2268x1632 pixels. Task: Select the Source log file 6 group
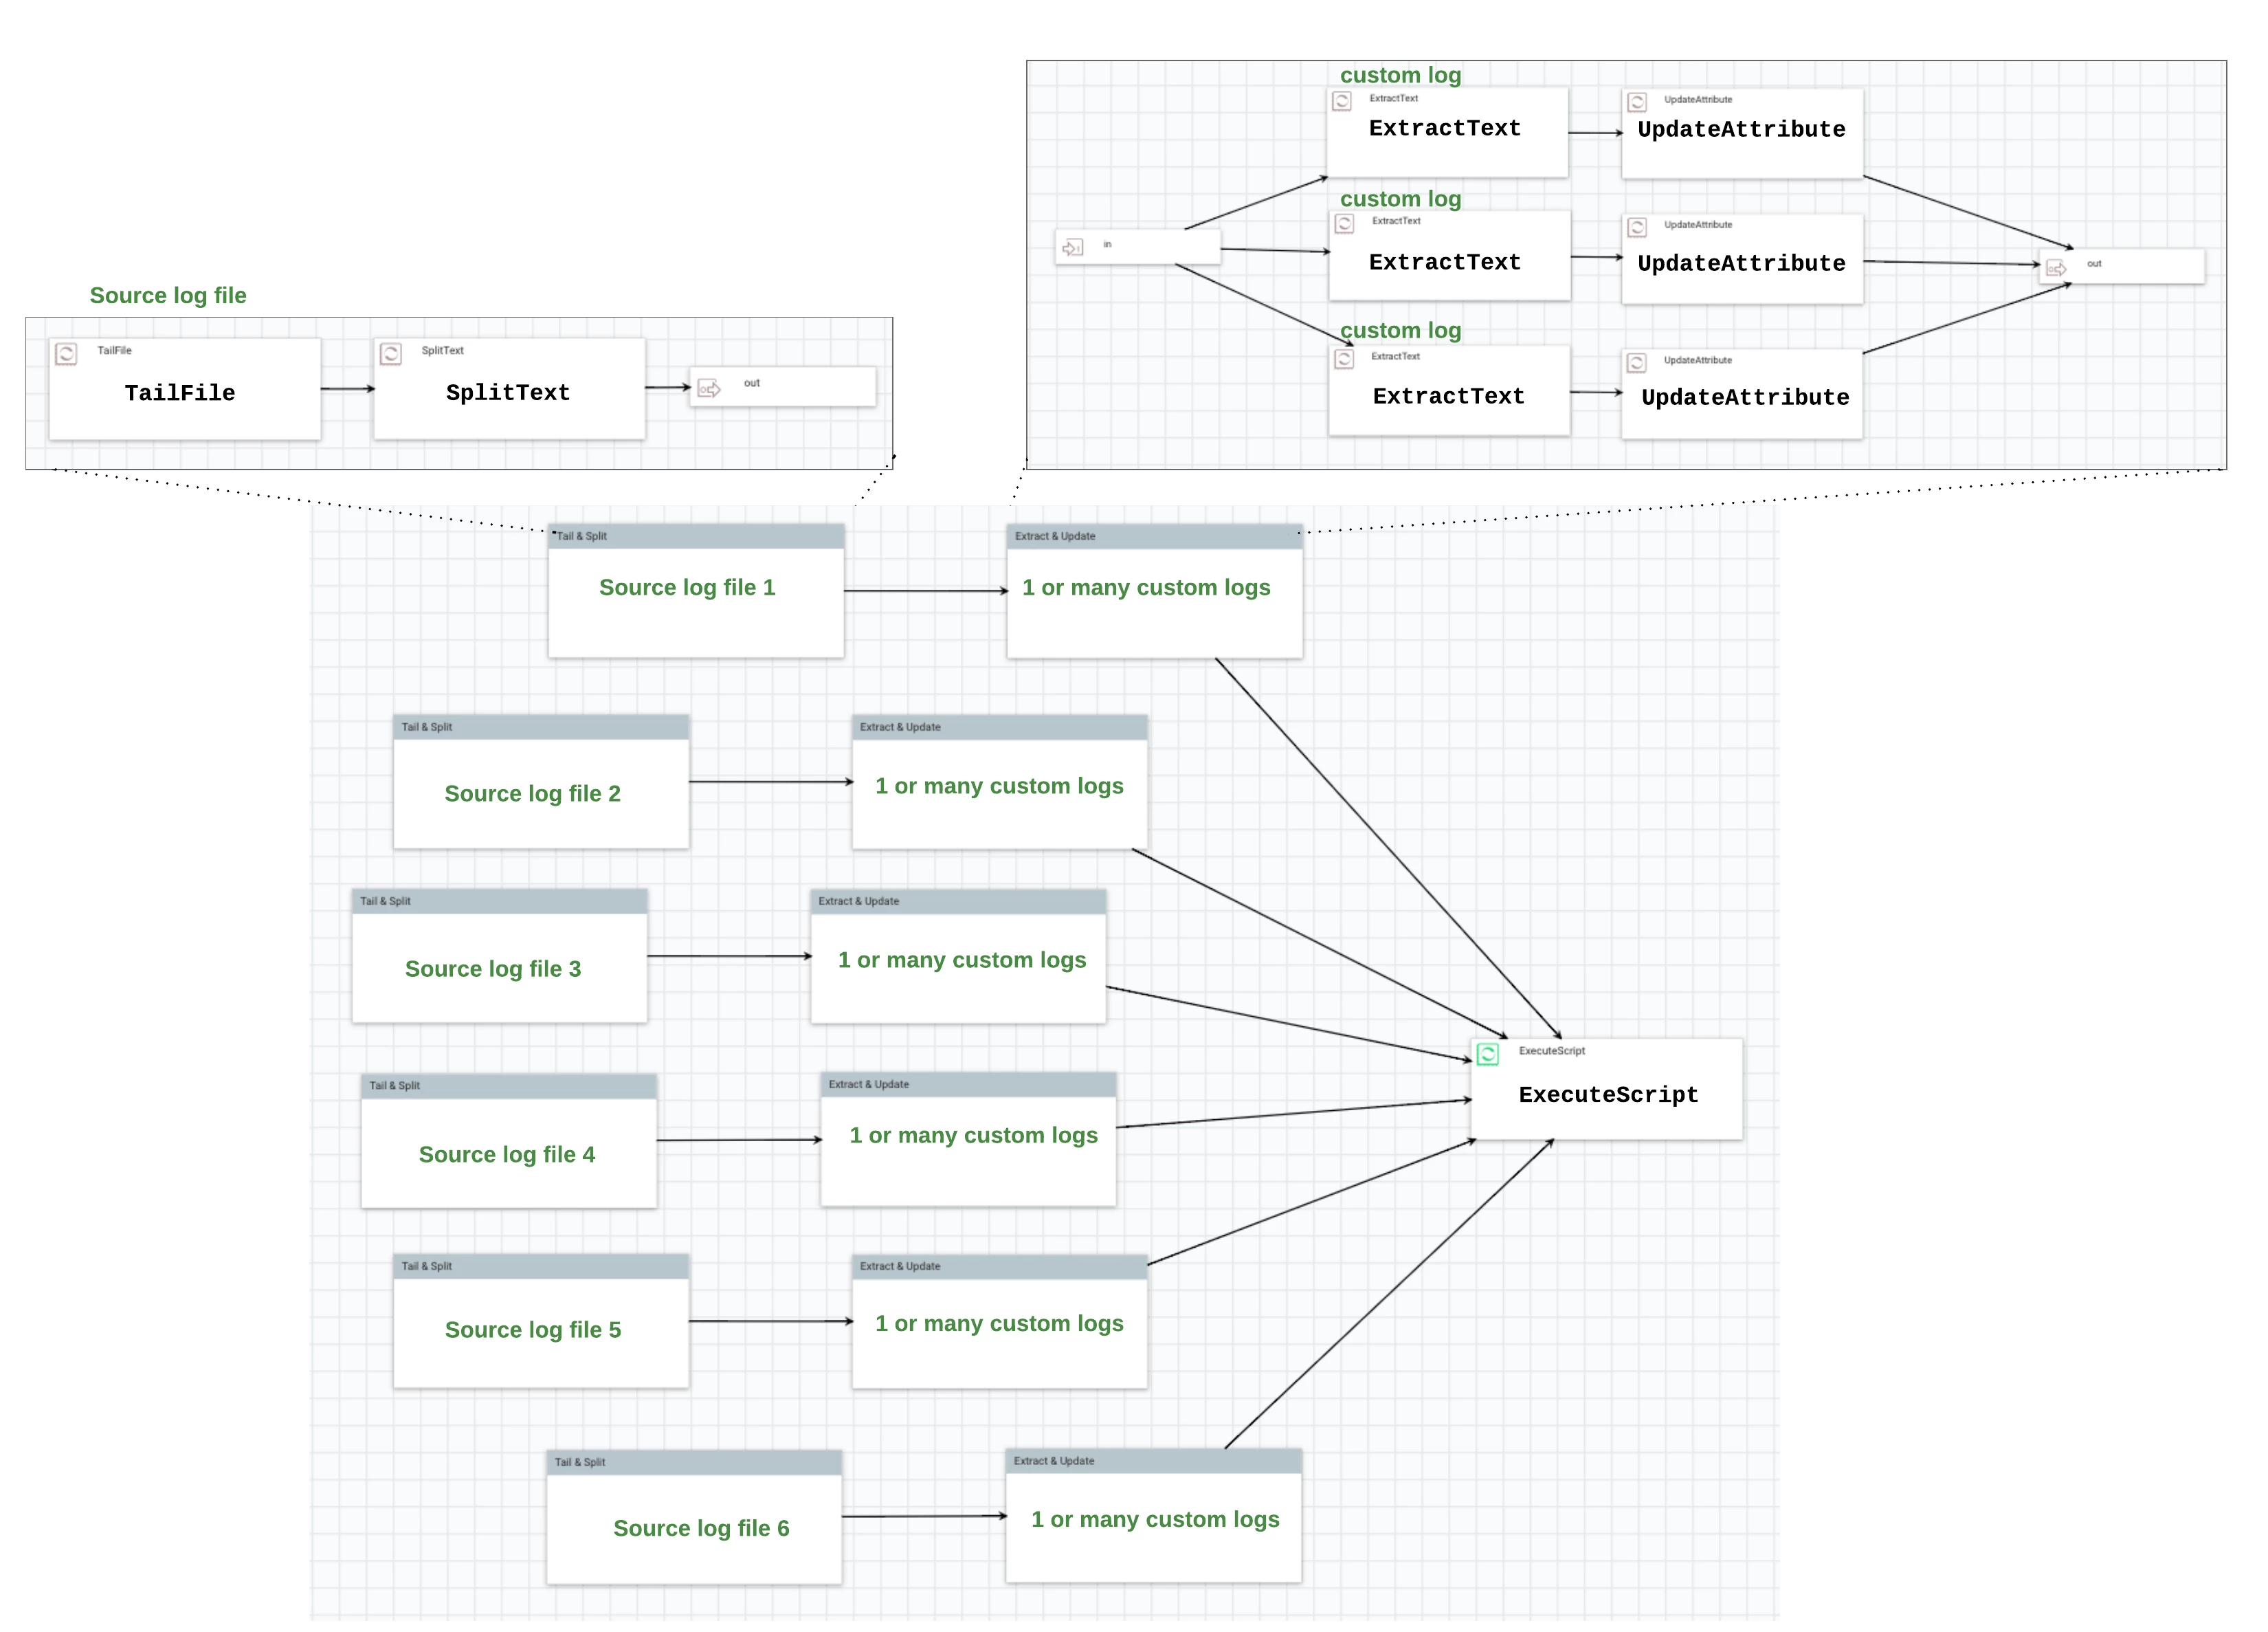pos(694,1517)
